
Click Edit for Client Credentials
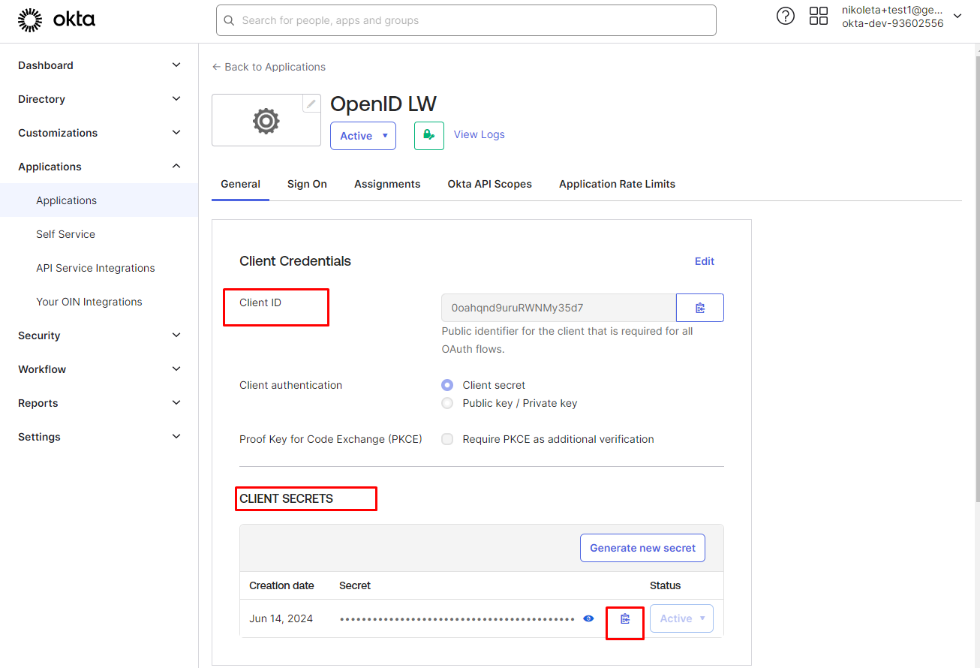704,261
